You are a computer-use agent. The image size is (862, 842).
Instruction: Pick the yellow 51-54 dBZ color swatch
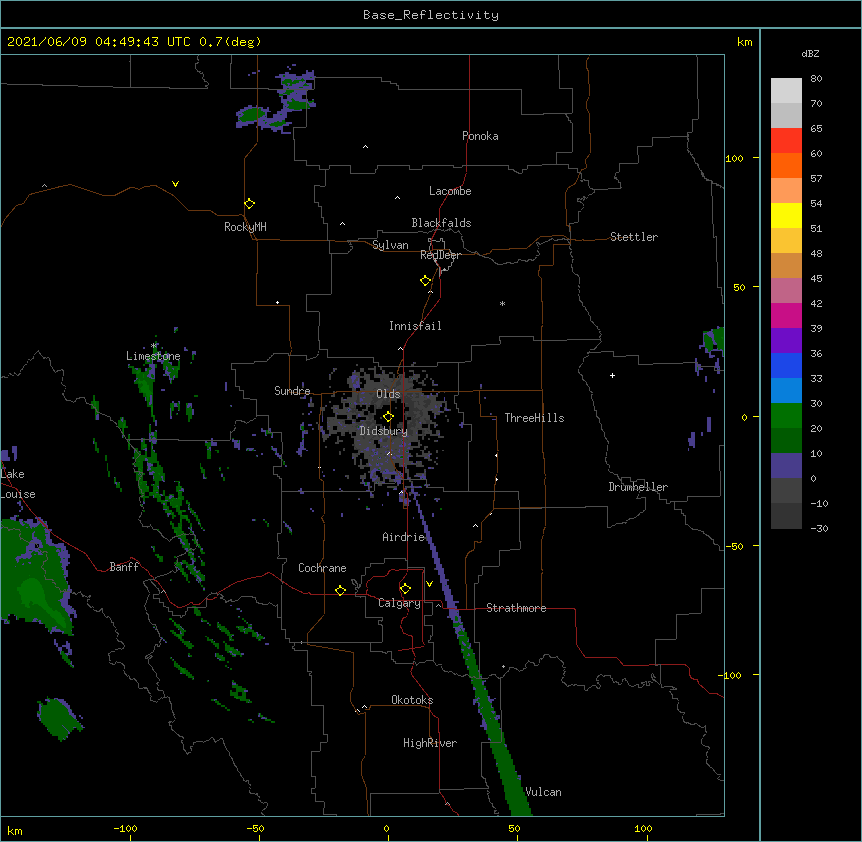point(786,215)
